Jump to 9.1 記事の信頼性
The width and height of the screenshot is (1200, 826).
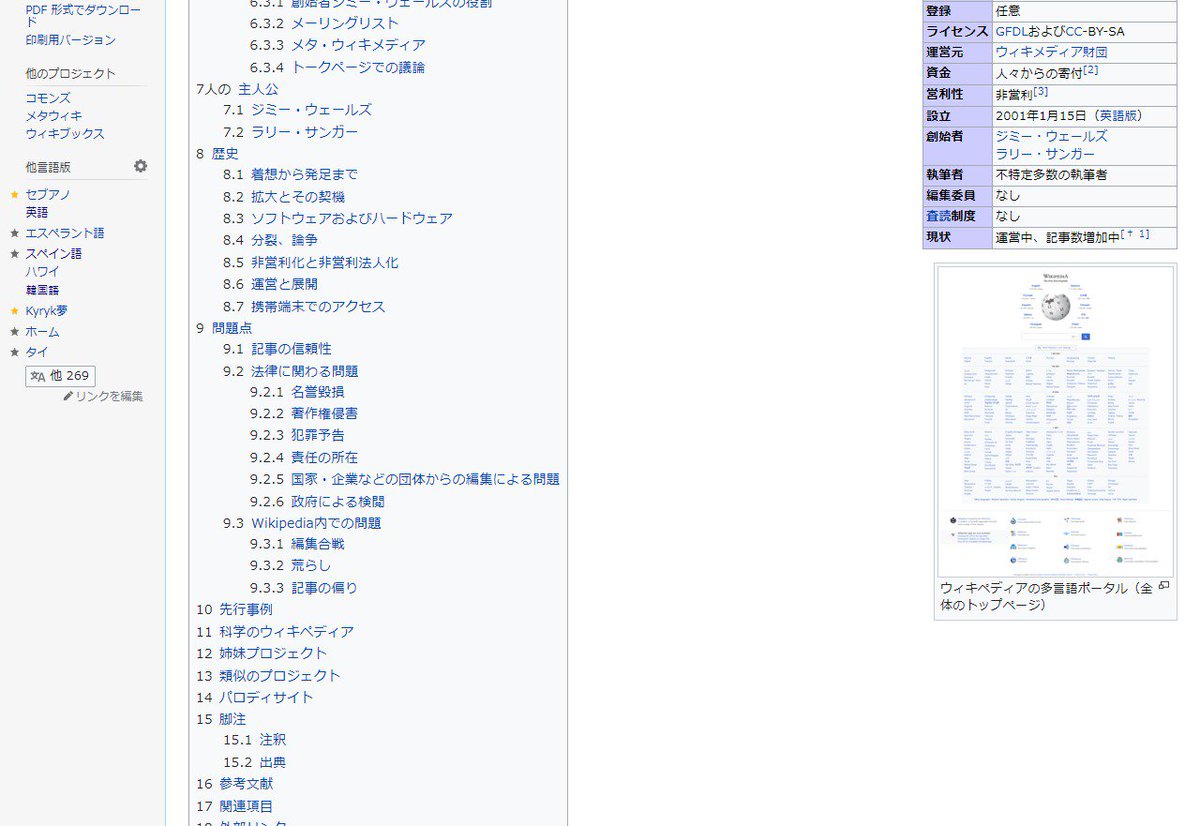tap(277, 349)
